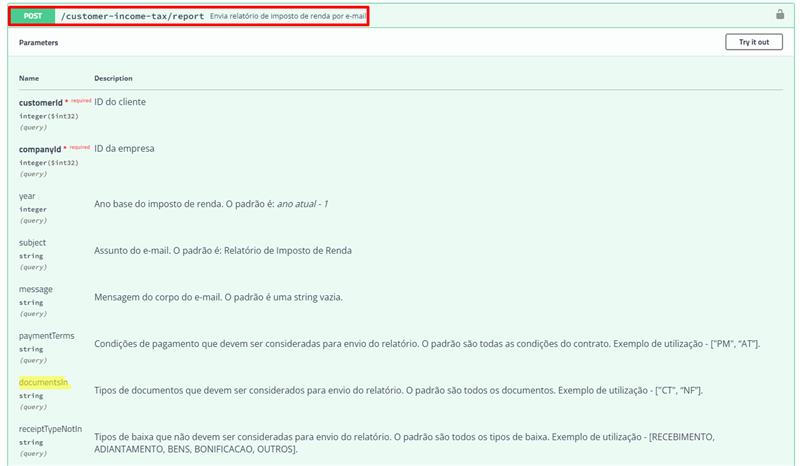The width and height of the screenshot is (800, 466).
Task: Click the 'Ano base do imposto de renda' description
Action: click(211, 204)
